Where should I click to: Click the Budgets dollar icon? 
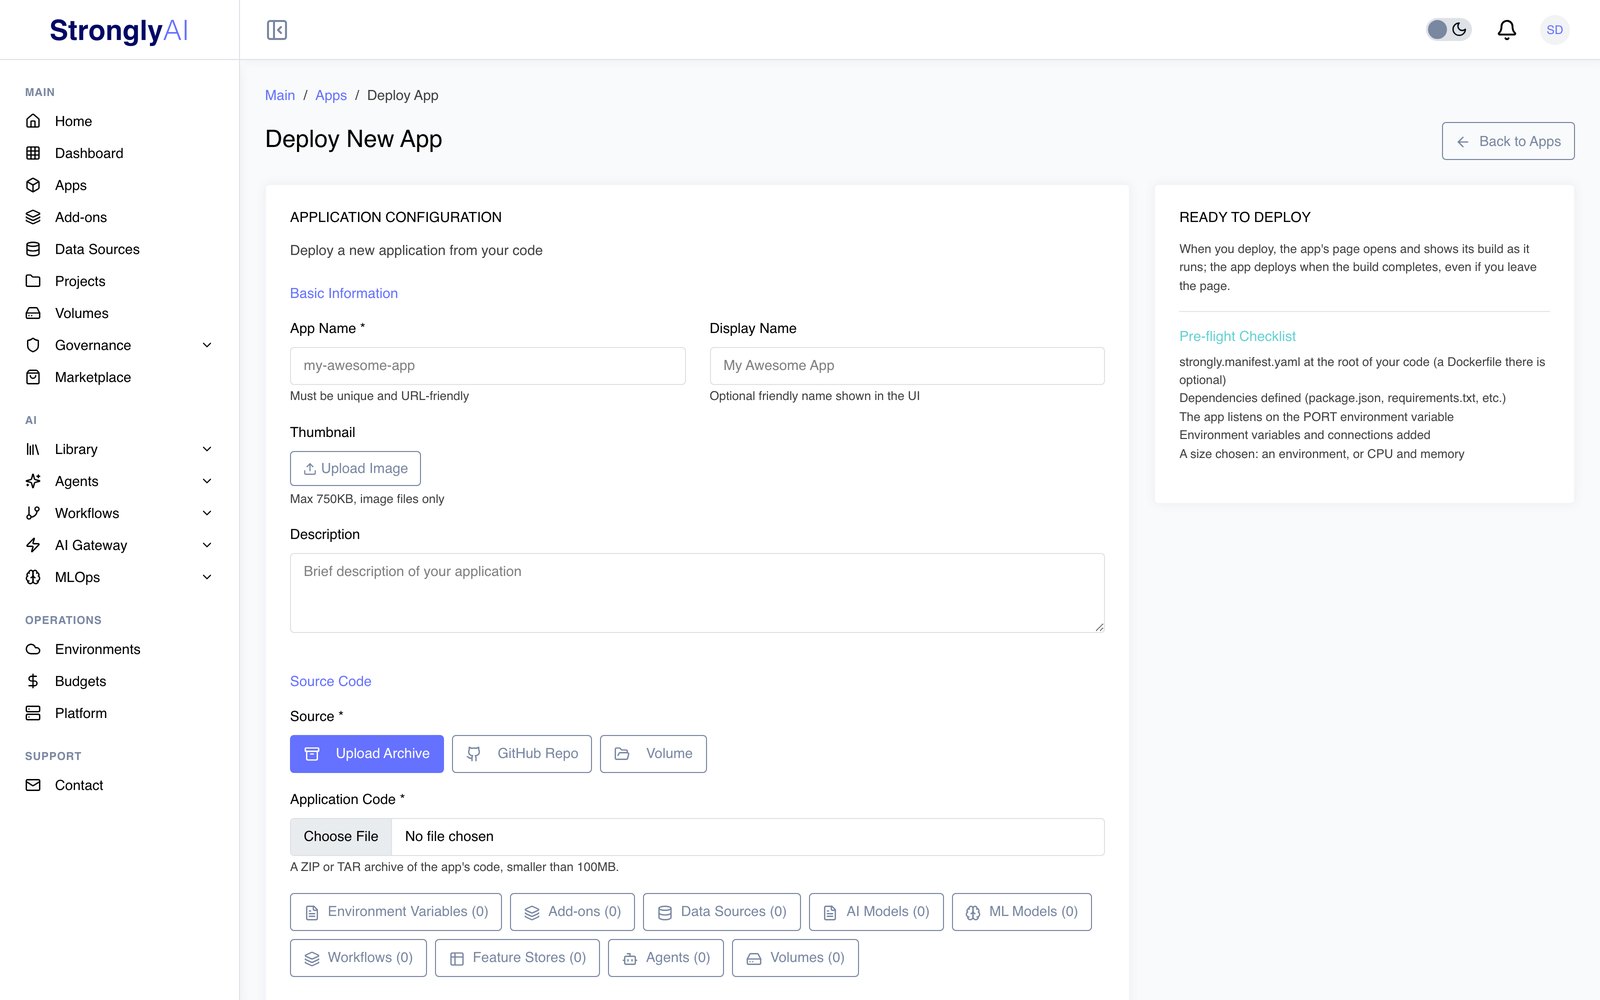pyautogui.click(x=33, y=681)
